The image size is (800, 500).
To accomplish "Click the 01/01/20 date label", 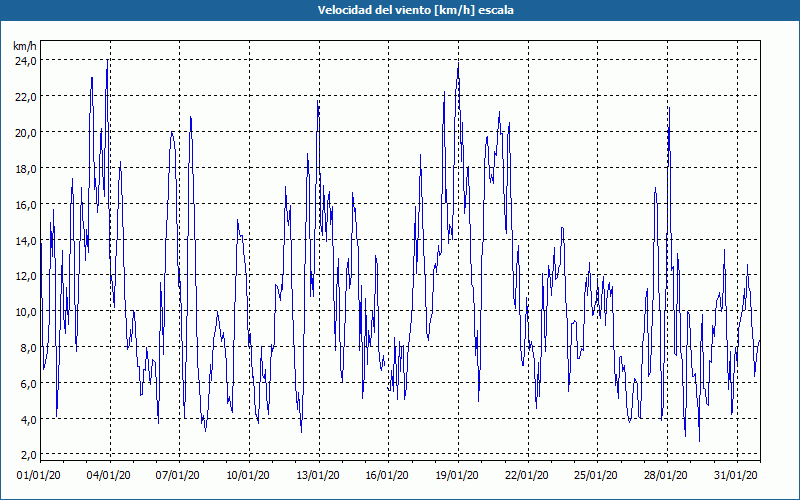I will 39,475.
